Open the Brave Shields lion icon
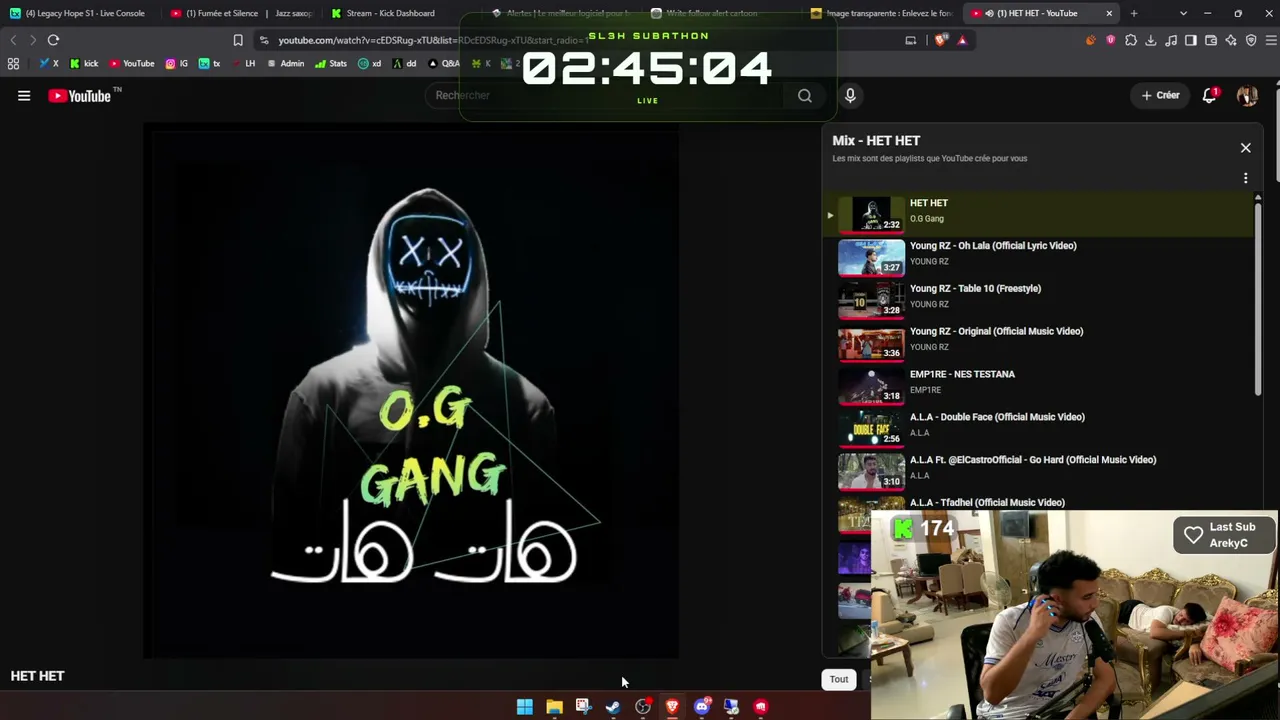Image resolution: width=1280 pixels, height=720 pixels. click(x=941, y=40)
